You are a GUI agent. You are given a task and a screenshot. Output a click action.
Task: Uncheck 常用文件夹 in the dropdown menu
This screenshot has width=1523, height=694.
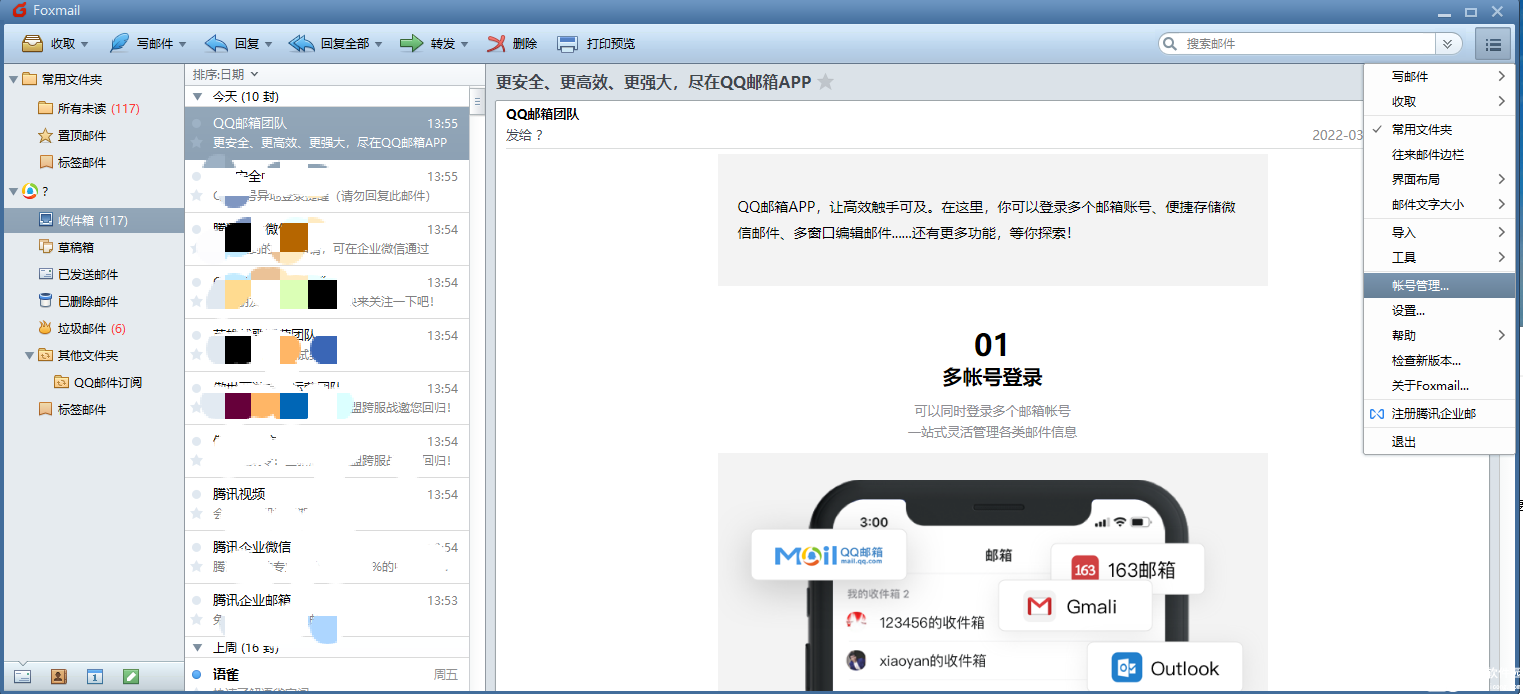coord(1440,129)
